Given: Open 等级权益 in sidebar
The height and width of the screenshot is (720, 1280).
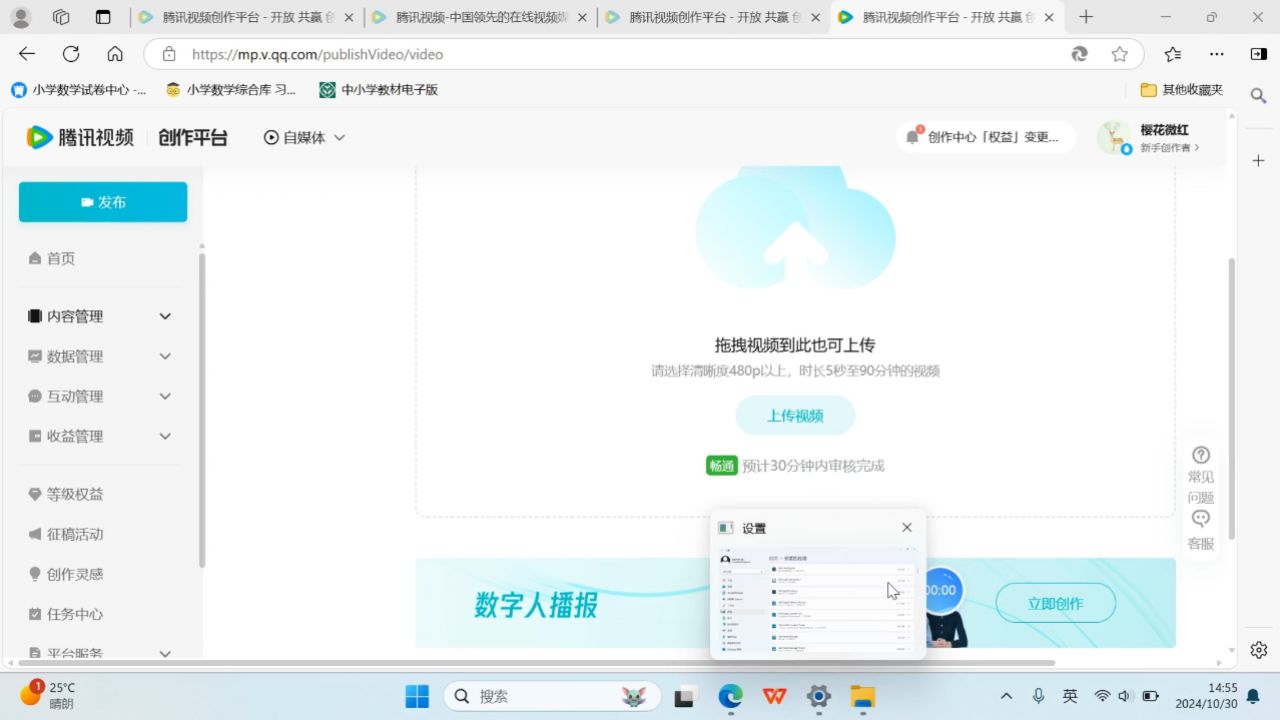Looking at the screenshot, I should 75,494.
